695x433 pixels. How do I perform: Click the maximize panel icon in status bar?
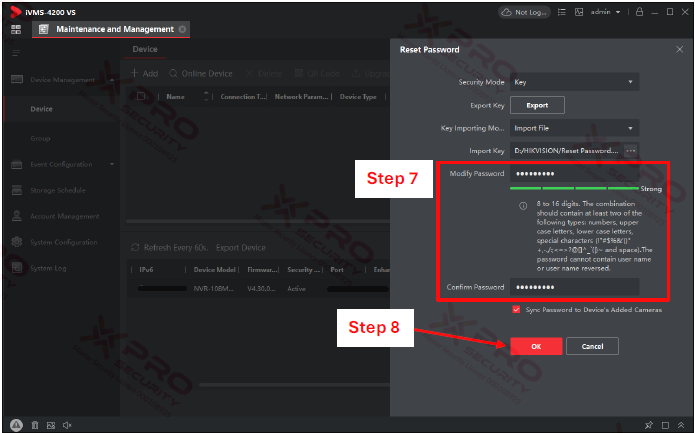(x=665, y=425)
